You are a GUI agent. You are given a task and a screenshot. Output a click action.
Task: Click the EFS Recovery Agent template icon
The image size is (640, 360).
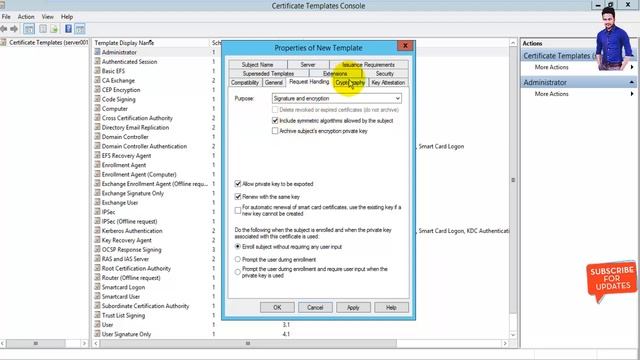click(97, 155)
